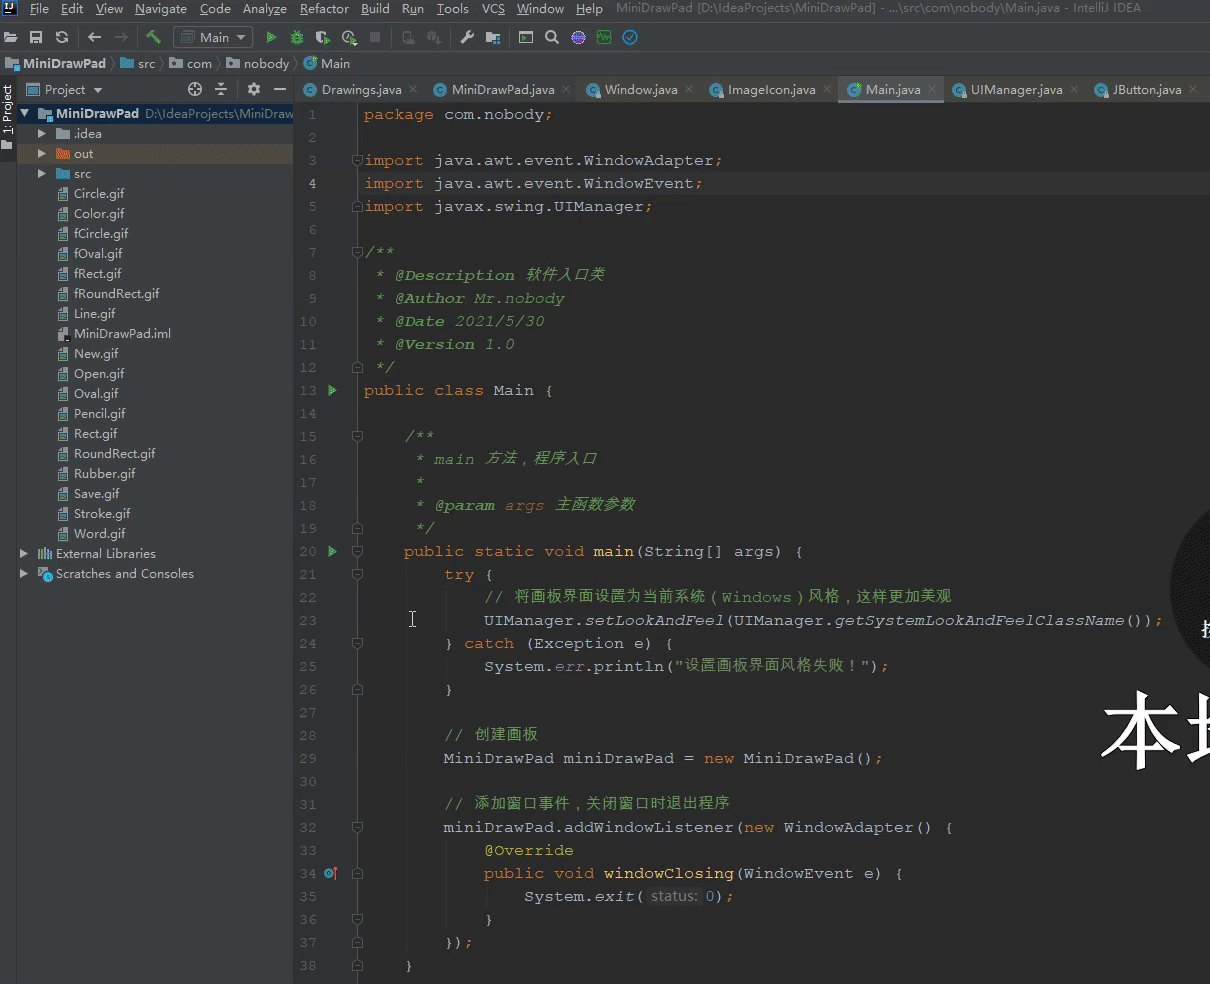Click override gutter icon on line 34
The height and width of the screenshot is (984, 1210).
coord(331,873)
